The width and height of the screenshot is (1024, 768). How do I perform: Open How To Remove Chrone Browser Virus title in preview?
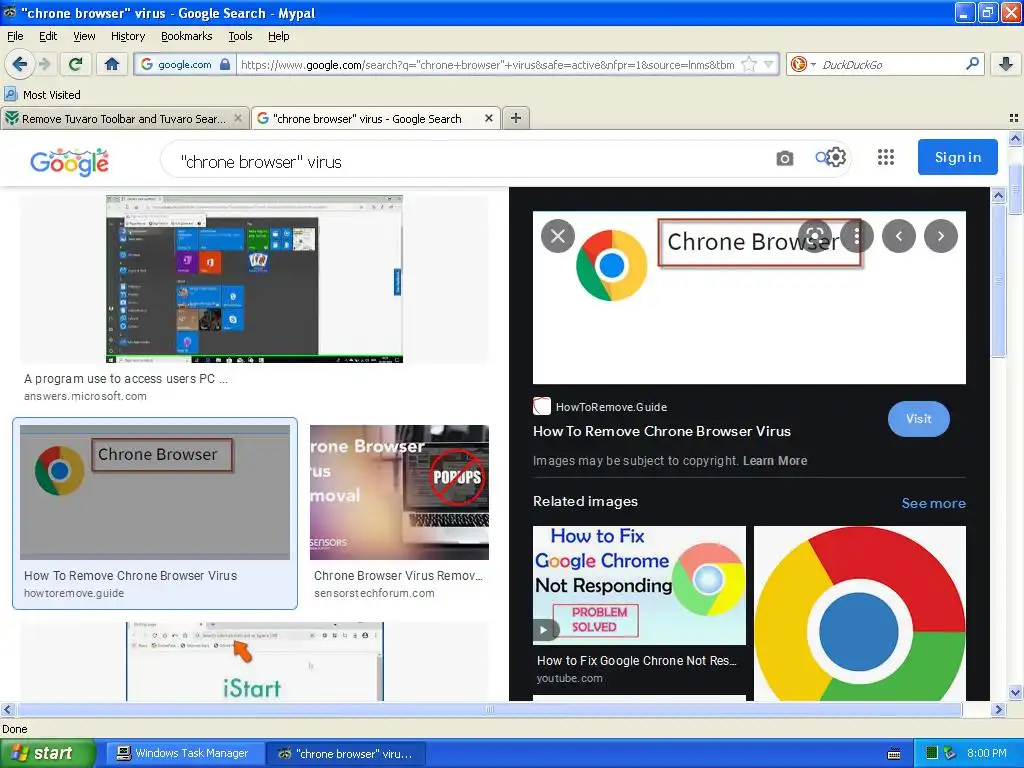pos(662,431)
